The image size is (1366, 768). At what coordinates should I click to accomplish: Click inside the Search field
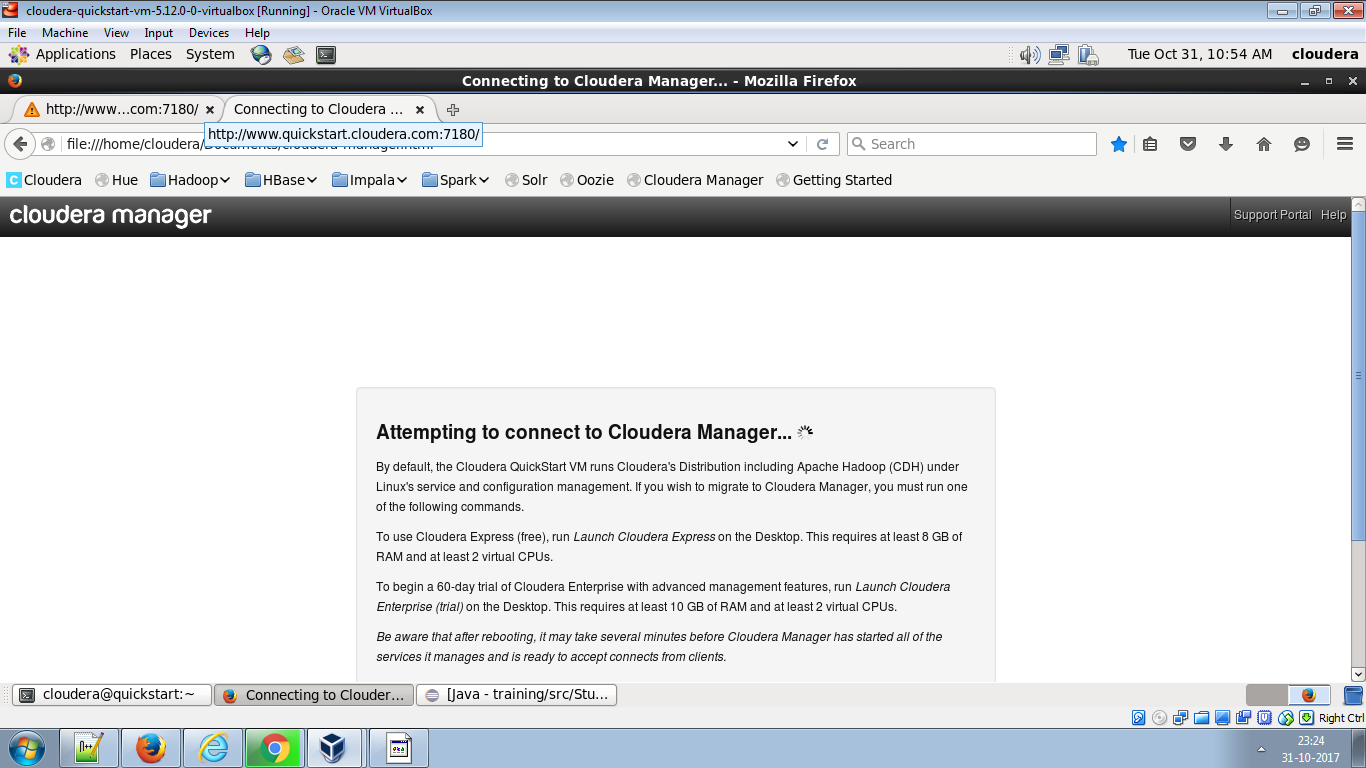pyautogui.click(x=970, y=143)
